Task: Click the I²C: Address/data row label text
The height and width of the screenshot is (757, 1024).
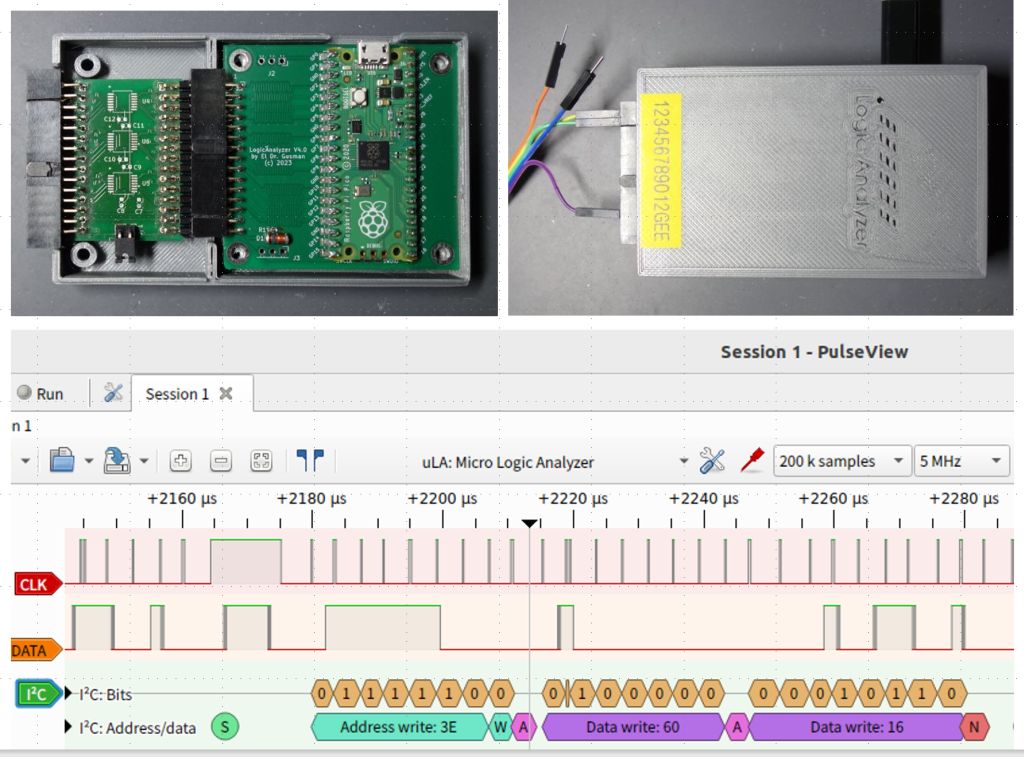Action: [137, 728]
